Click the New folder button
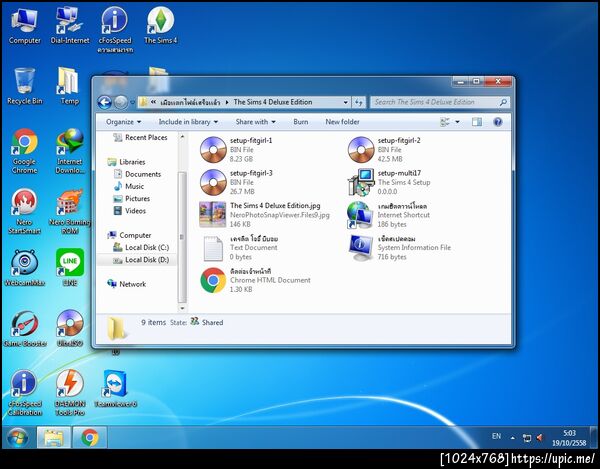600x469 pixels. point(342,122)
